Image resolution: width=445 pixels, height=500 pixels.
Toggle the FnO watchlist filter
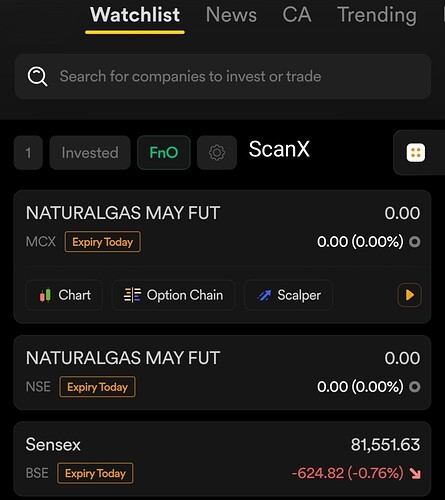(x=164, y=153)
